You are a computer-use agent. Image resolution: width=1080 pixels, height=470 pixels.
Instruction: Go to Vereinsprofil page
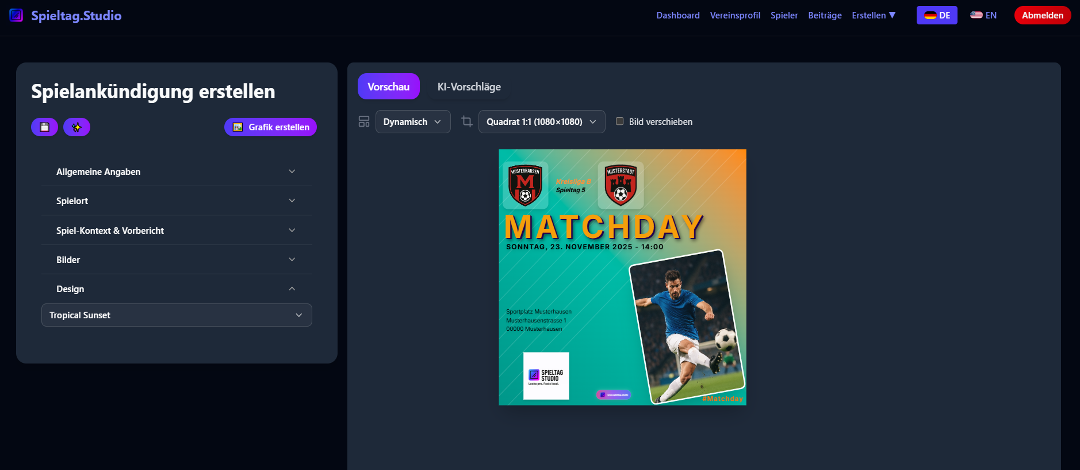pyautogui.click(x=735, y=15)
